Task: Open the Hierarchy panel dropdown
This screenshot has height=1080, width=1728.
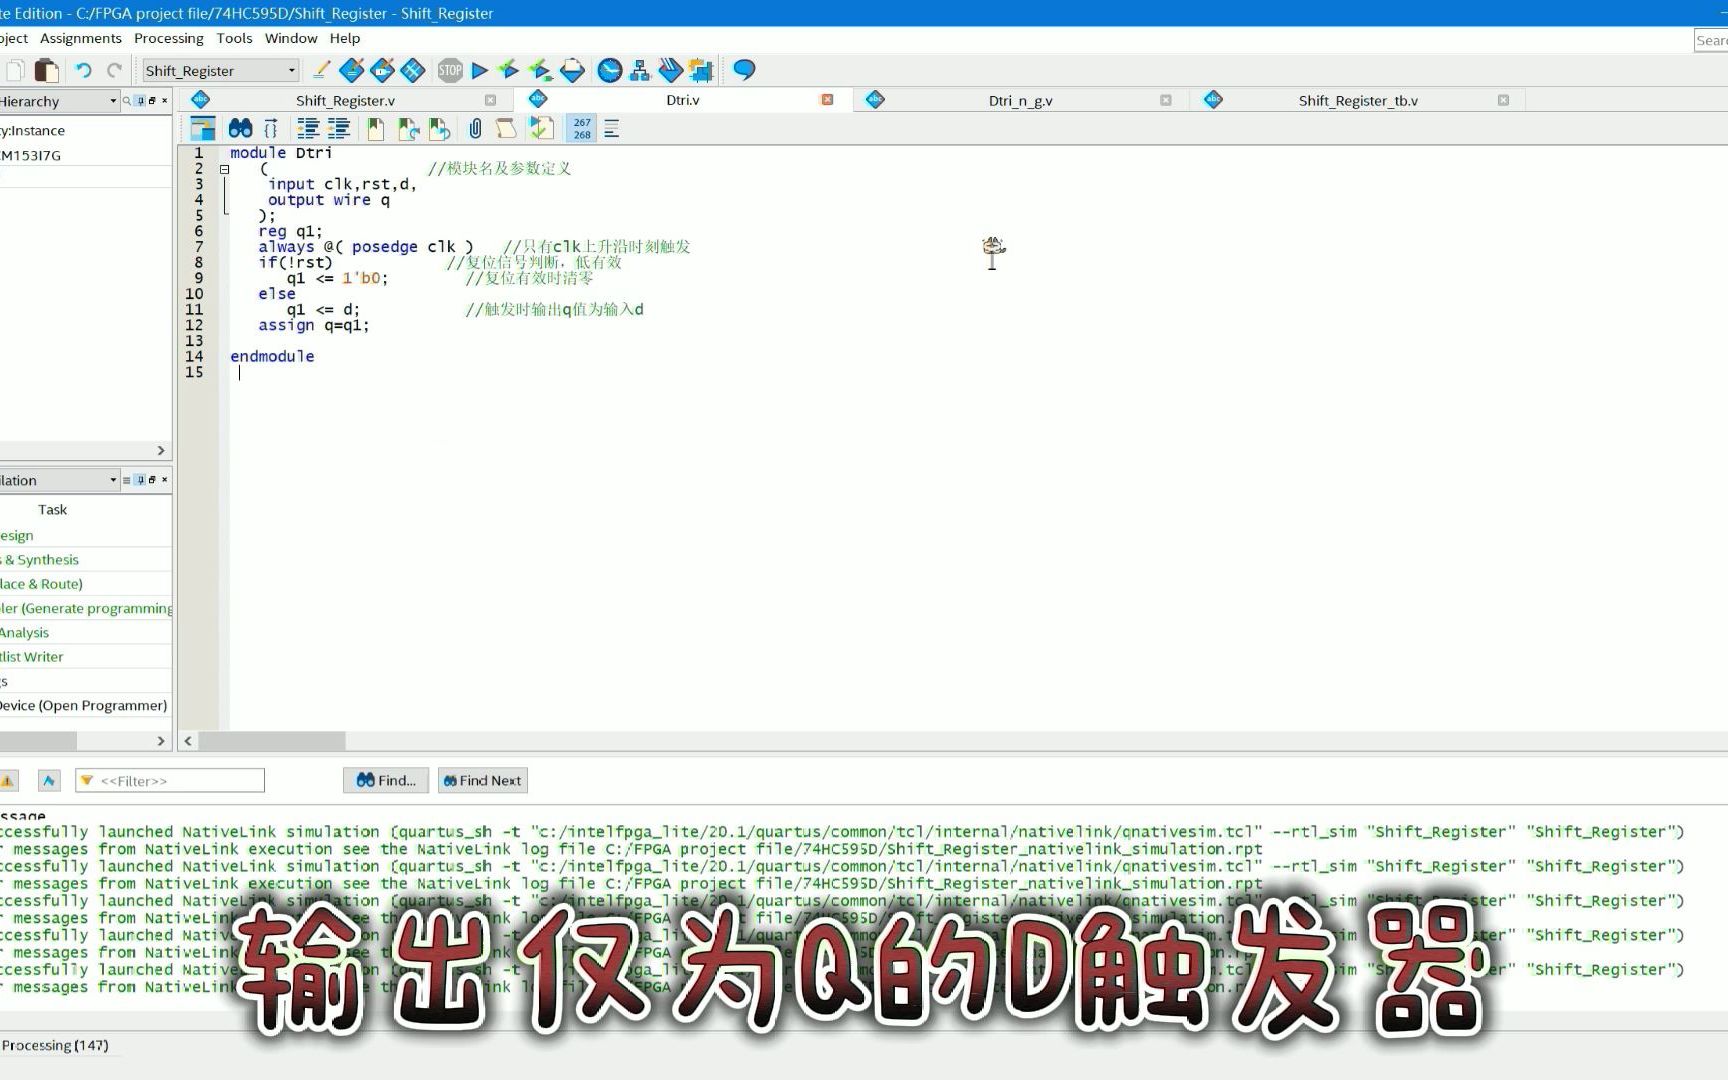Action: 113,101
